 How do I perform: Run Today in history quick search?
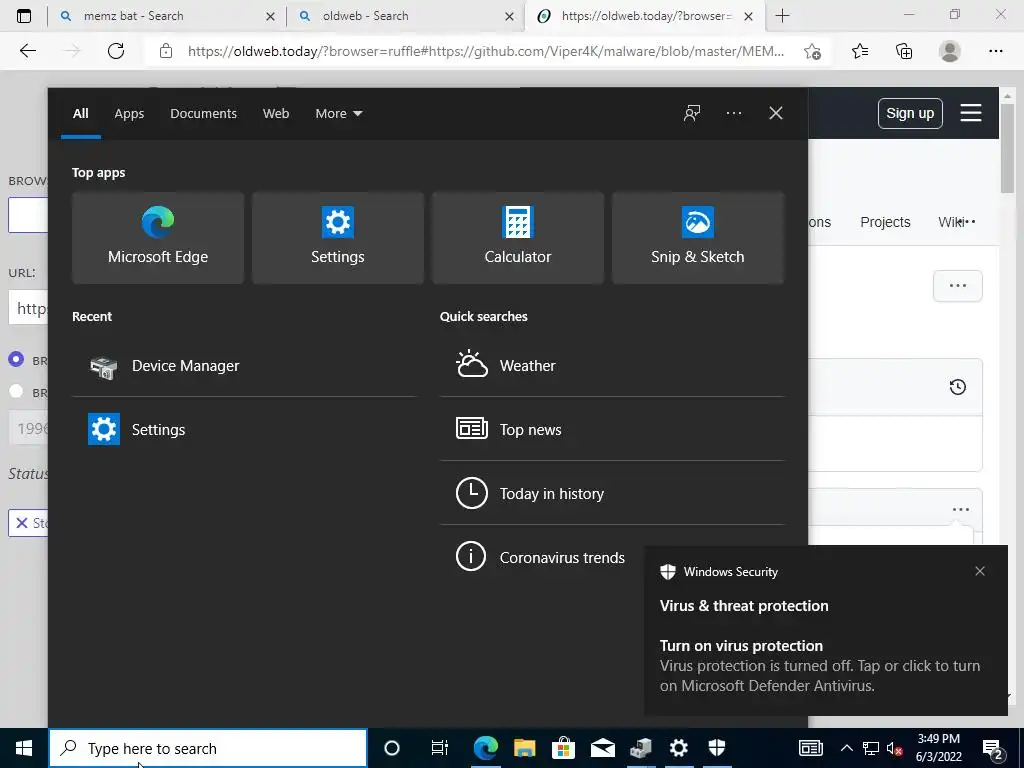pos(612,494)
